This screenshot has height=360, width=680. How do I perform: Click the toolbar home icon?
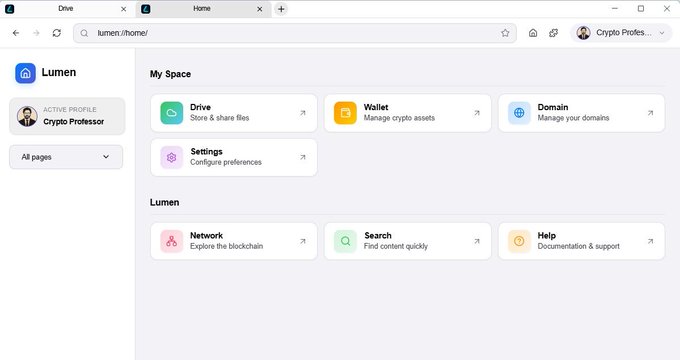pyautogui.click(x=533, y=33)
